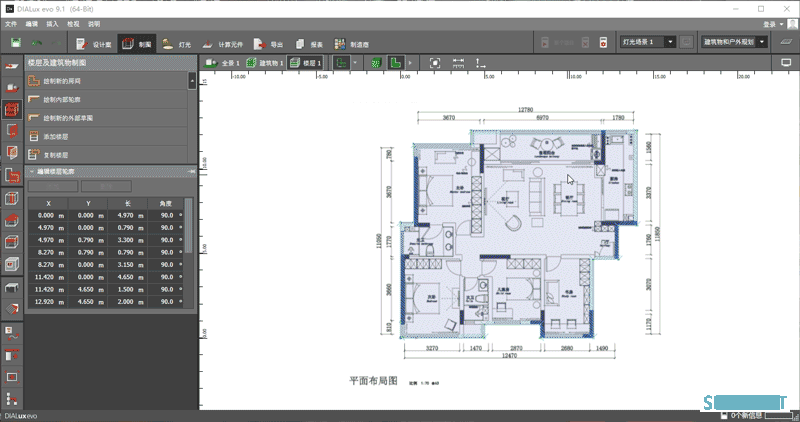Open the 文件 menu

[11, 24]
